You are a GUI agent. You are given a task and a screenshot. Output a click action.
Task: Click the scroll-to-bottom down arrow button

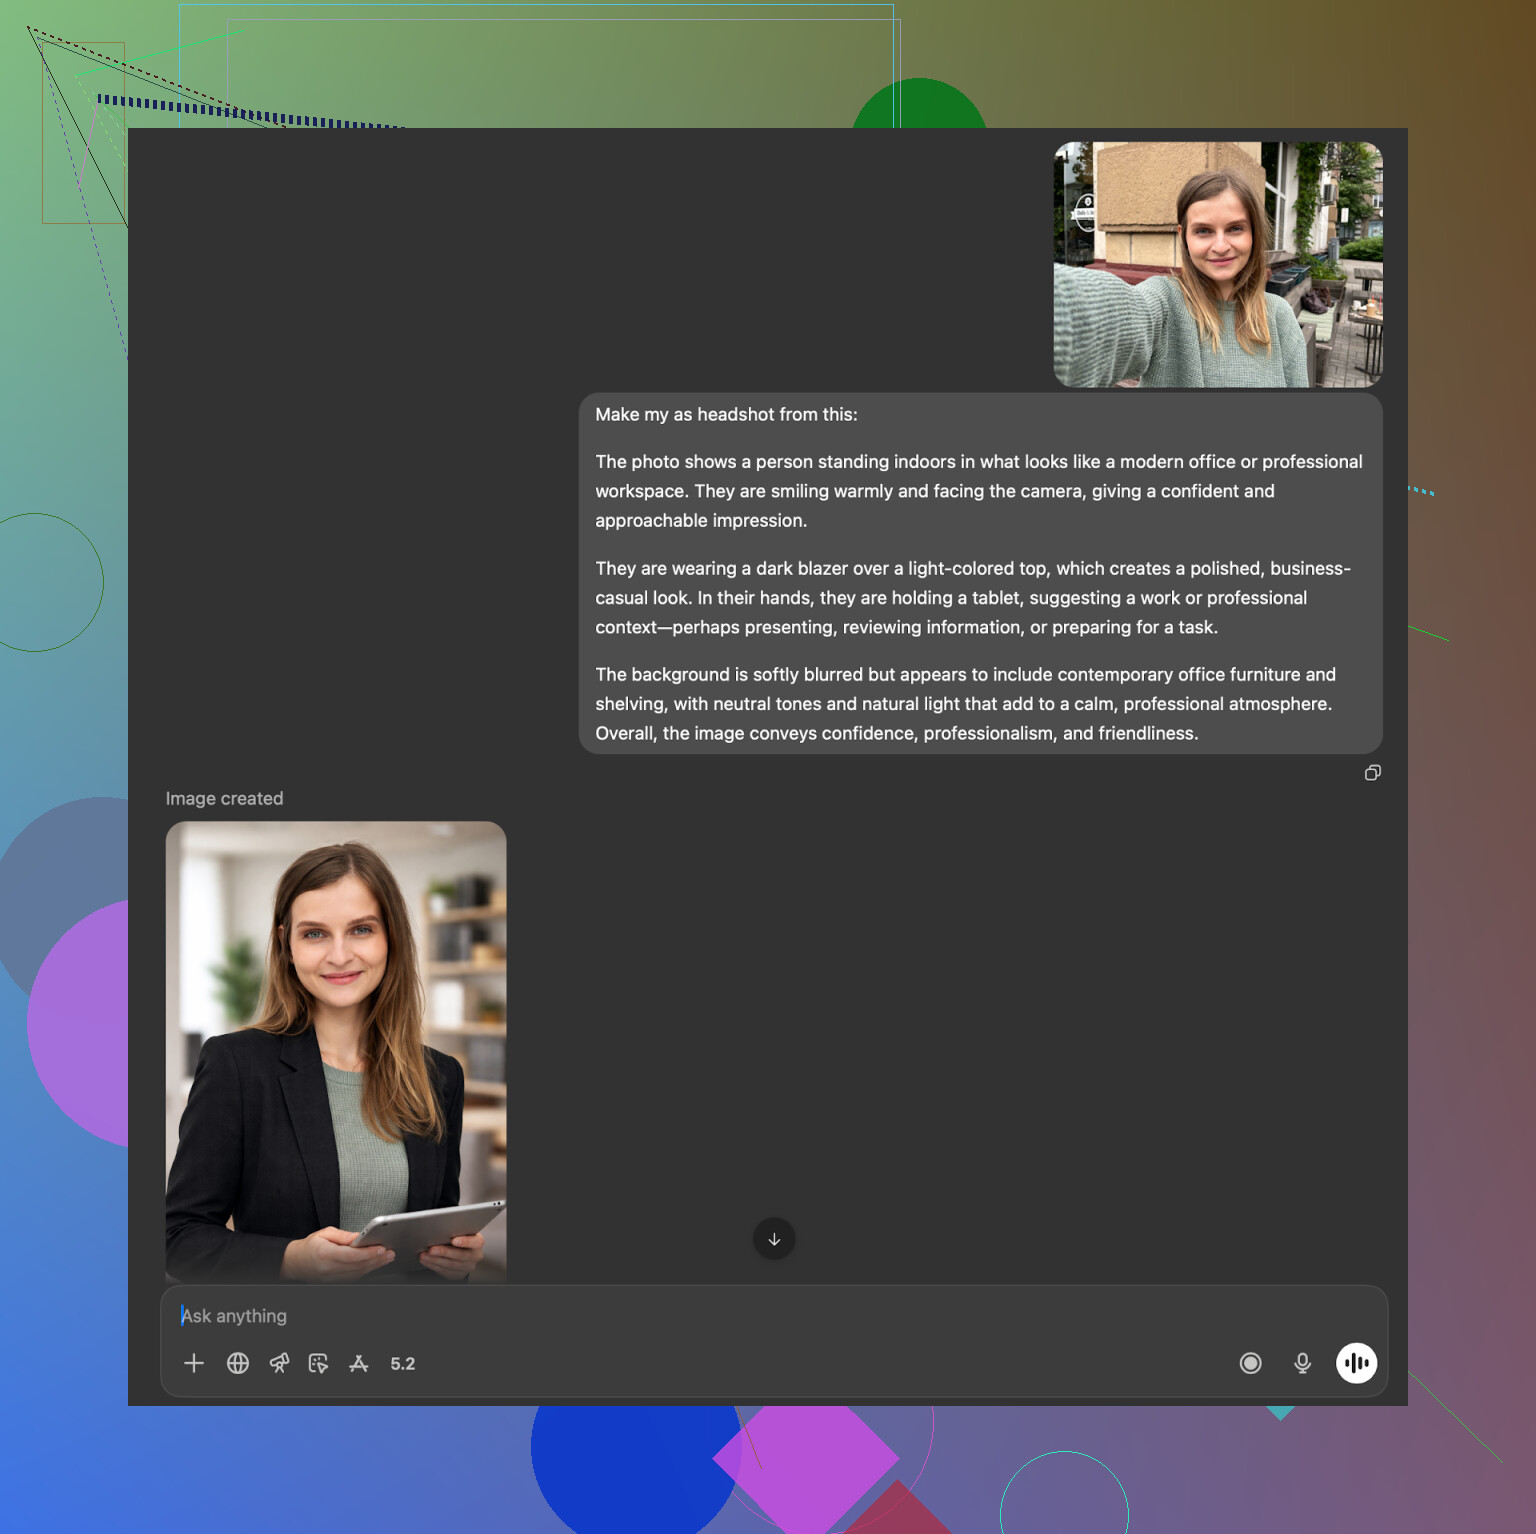(x=774, y=1239)
